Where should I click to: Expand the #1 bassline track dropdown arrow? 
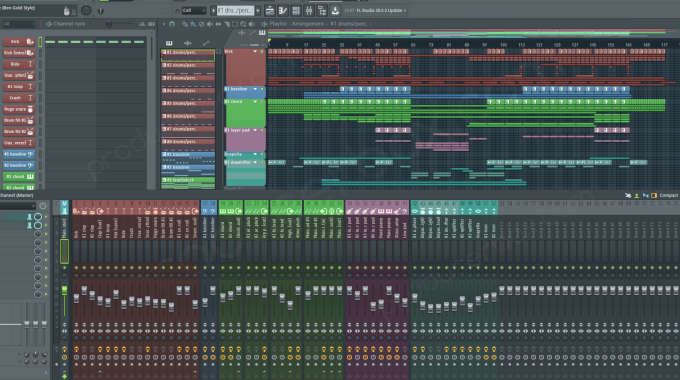255,89
